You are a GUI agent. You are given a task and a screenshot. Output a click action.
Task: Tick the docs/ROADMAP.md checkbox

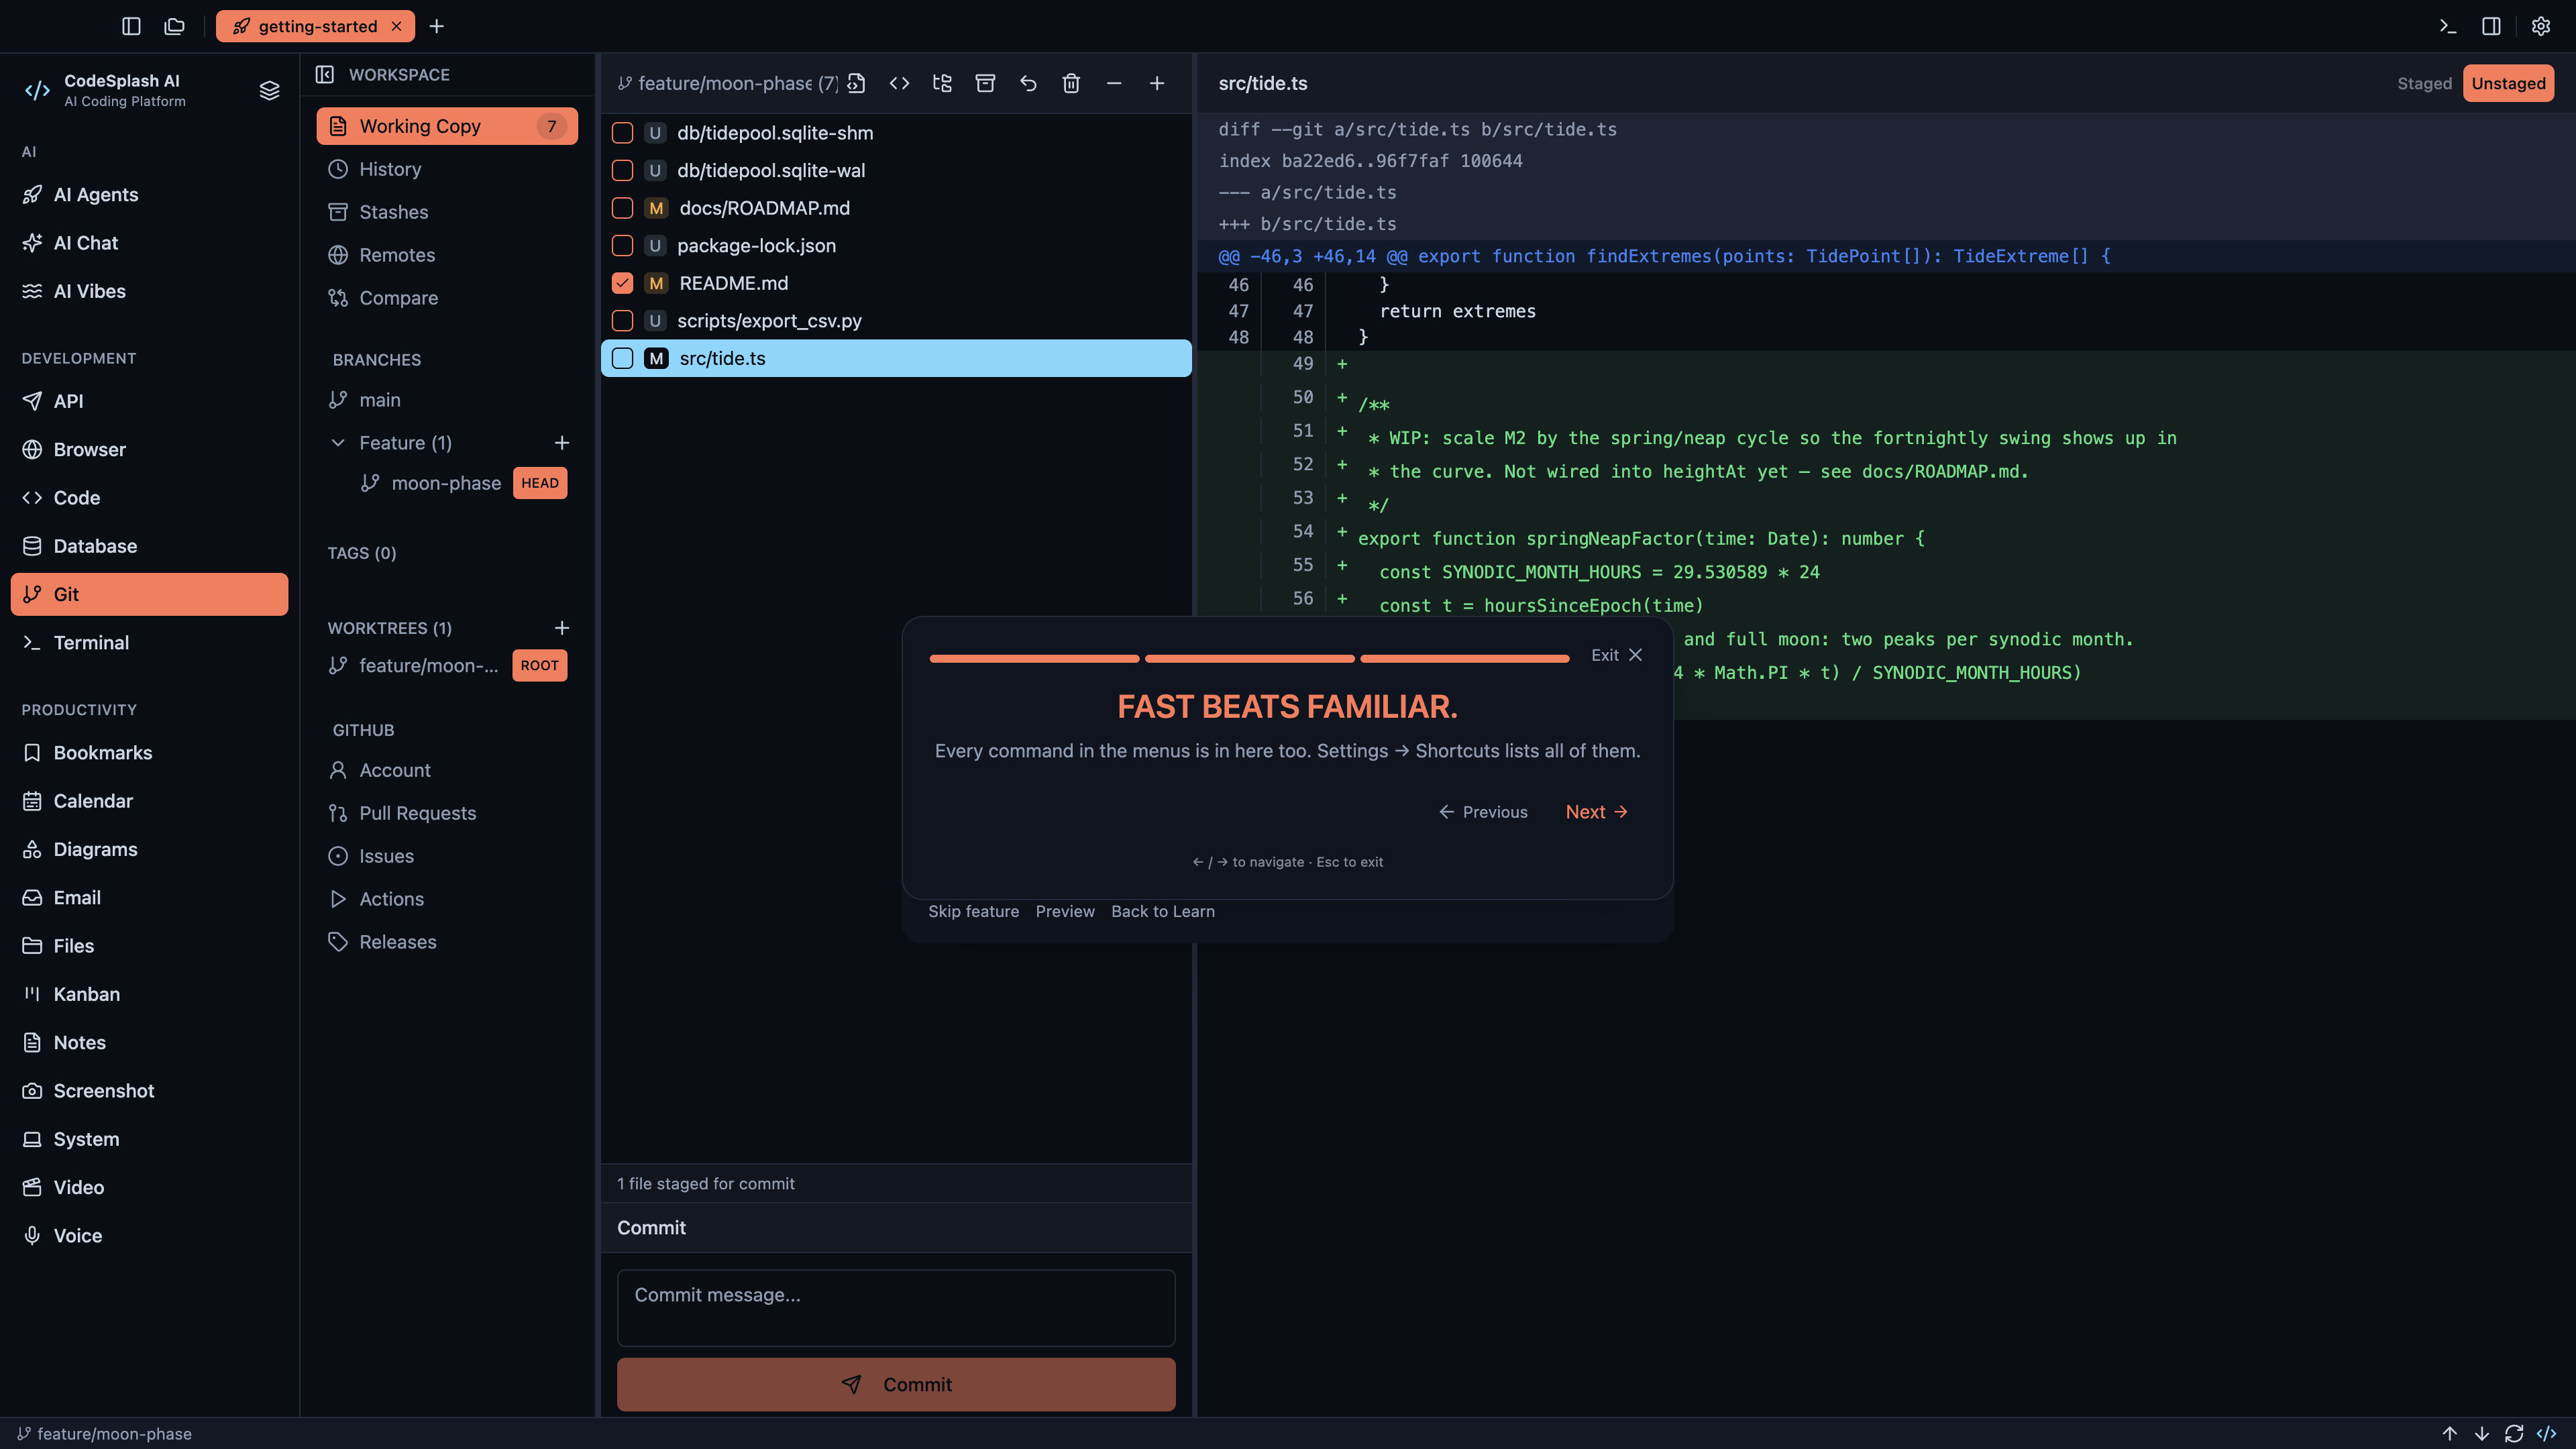click(x=622, y=208)
